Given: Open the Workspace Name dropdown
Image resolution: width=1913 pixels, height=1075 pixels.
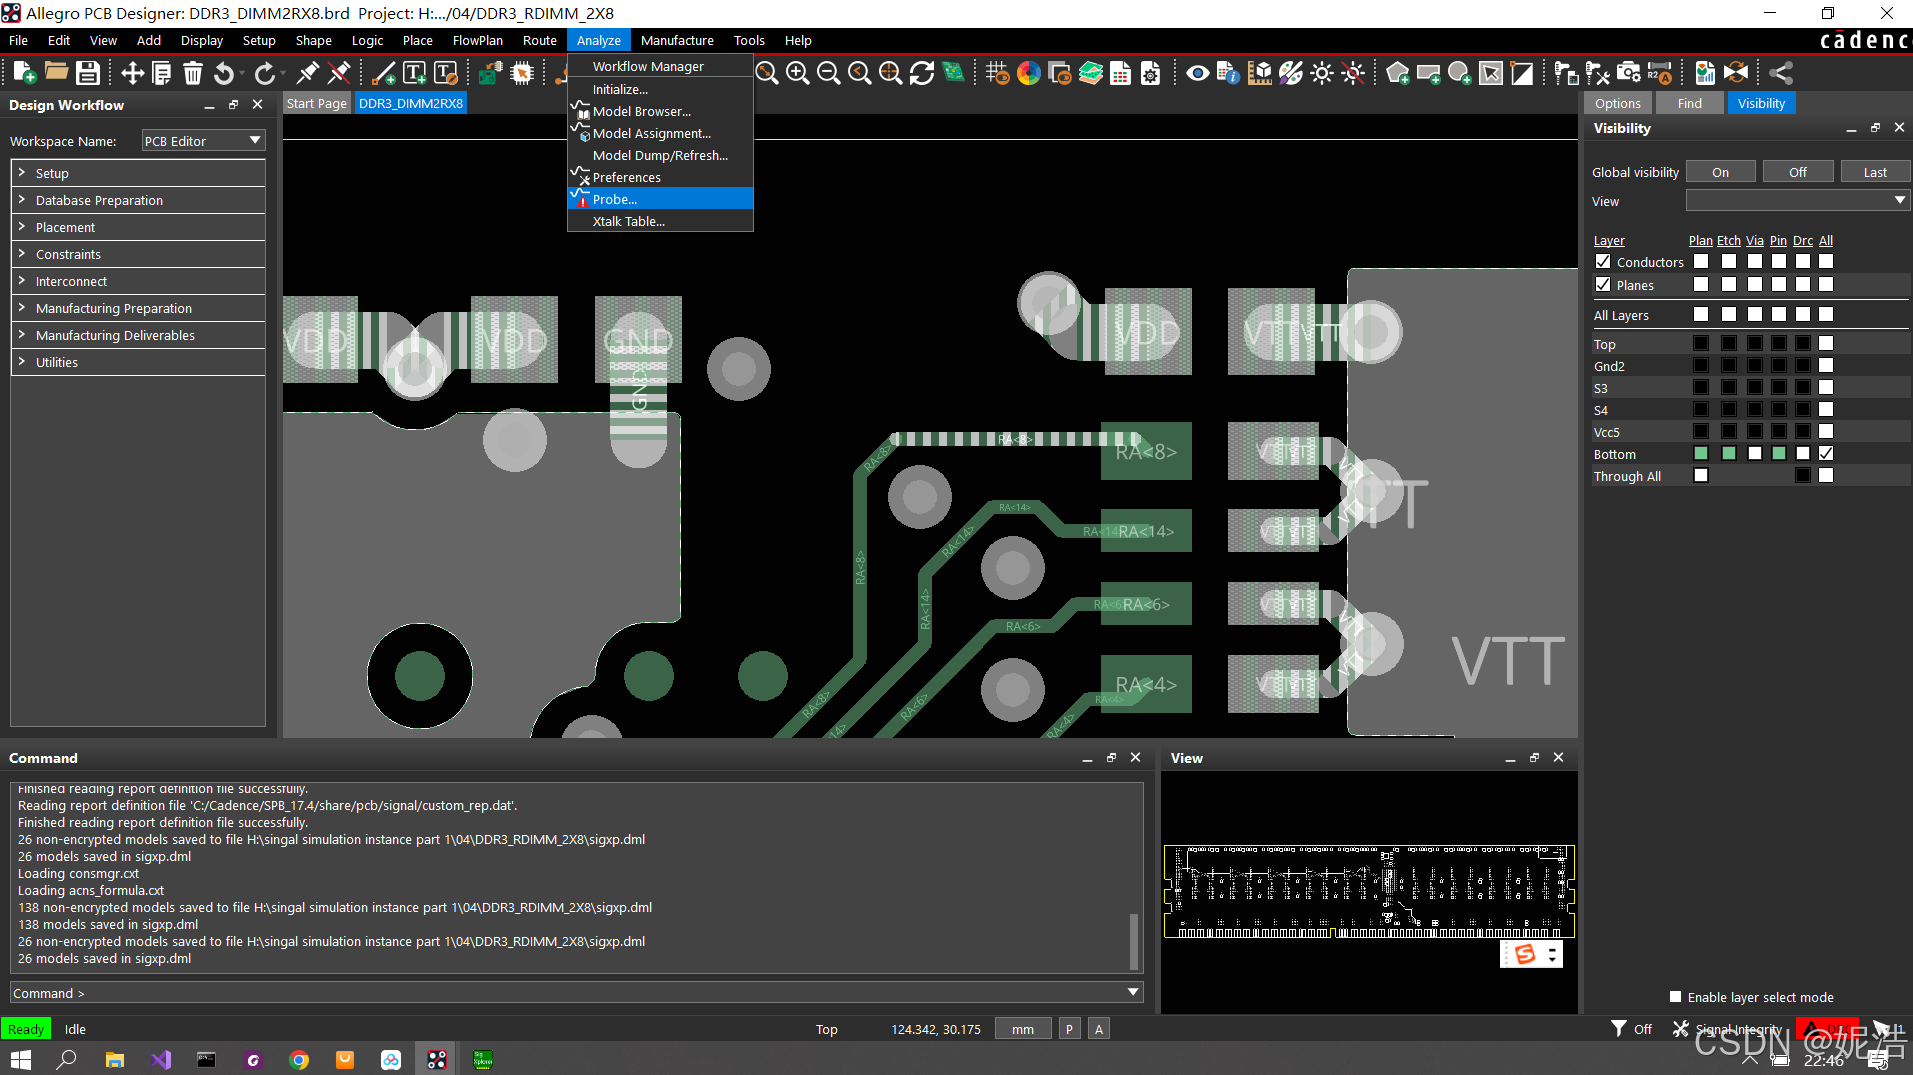Looking at the screenshot, I should (x=203, y=141).
